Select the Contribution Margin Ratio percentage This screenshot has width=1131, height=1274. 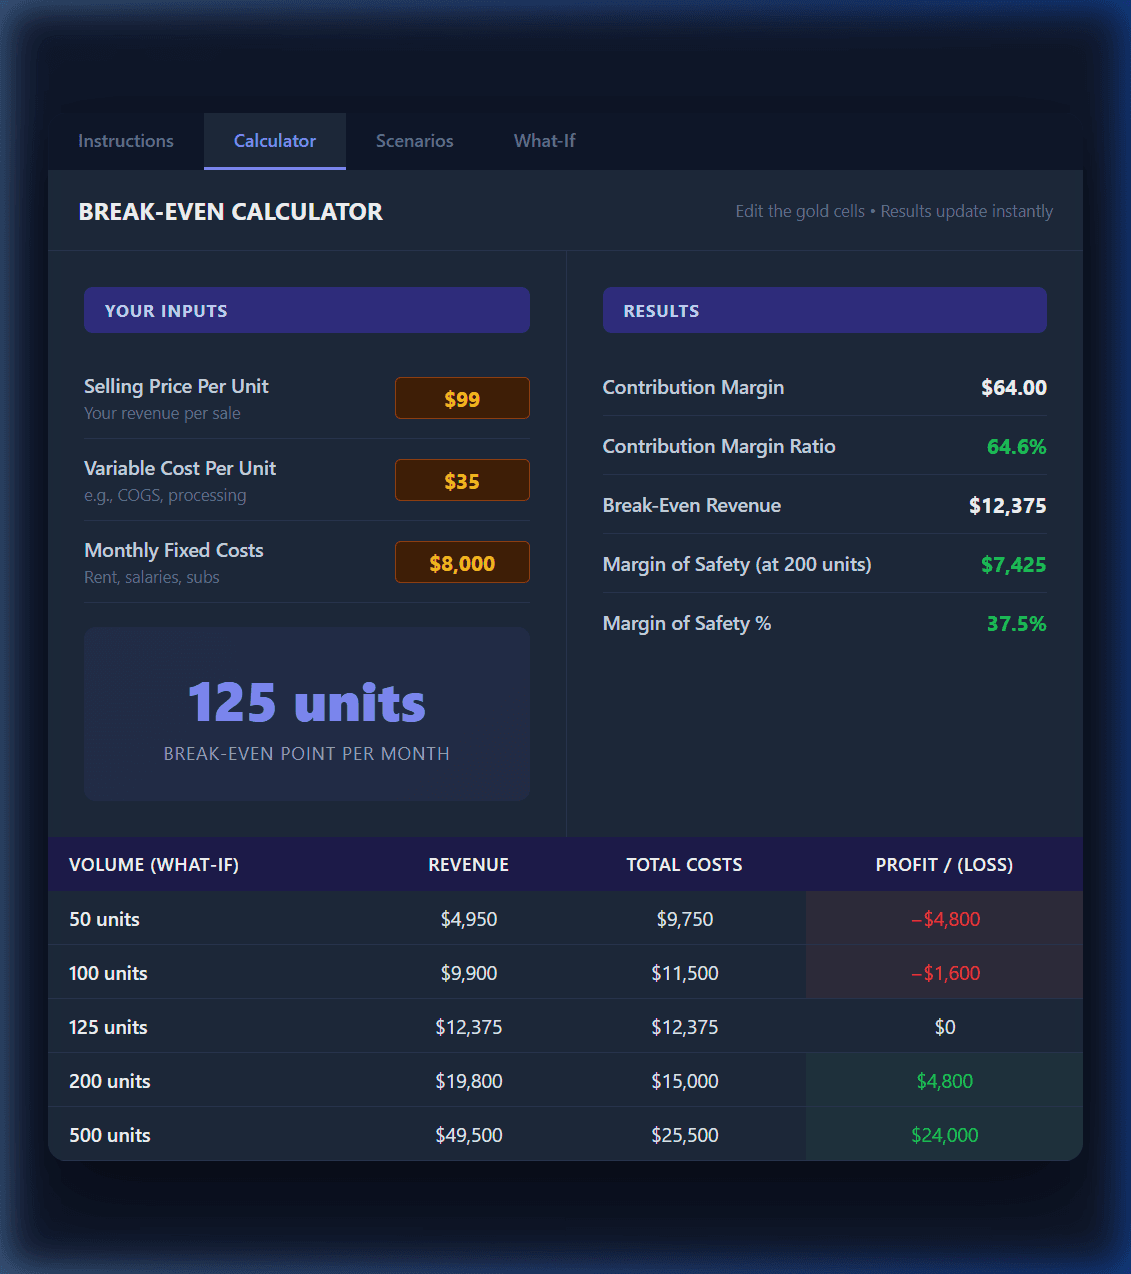point(1016,446)
